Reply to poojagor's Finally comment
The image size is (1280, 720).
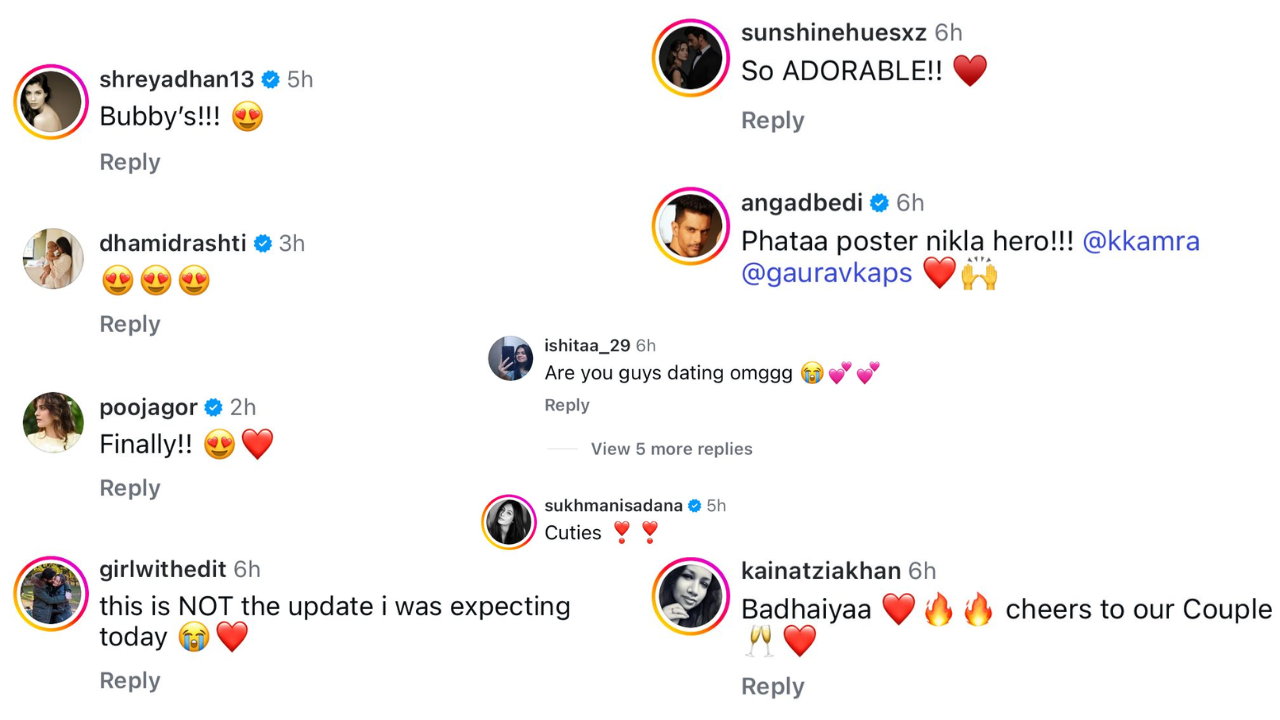coord(130,488)
